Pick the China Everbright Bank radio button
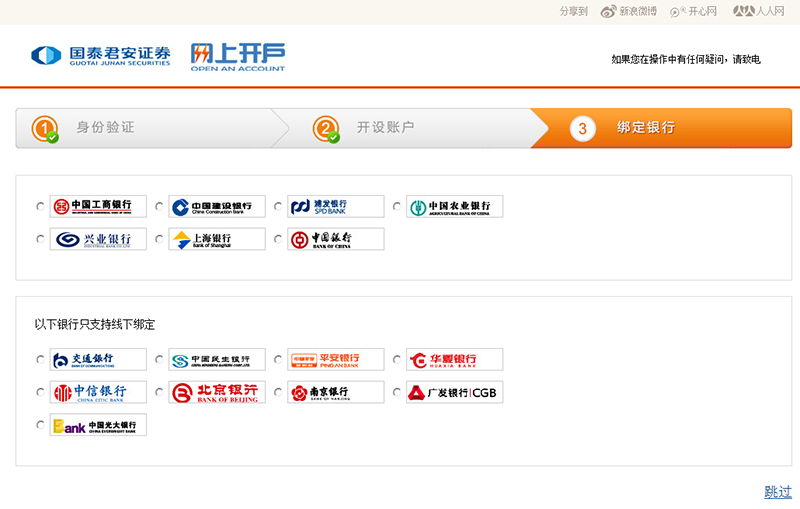The image size is (800, 509). pyautogui.click(x=40, y=425)
